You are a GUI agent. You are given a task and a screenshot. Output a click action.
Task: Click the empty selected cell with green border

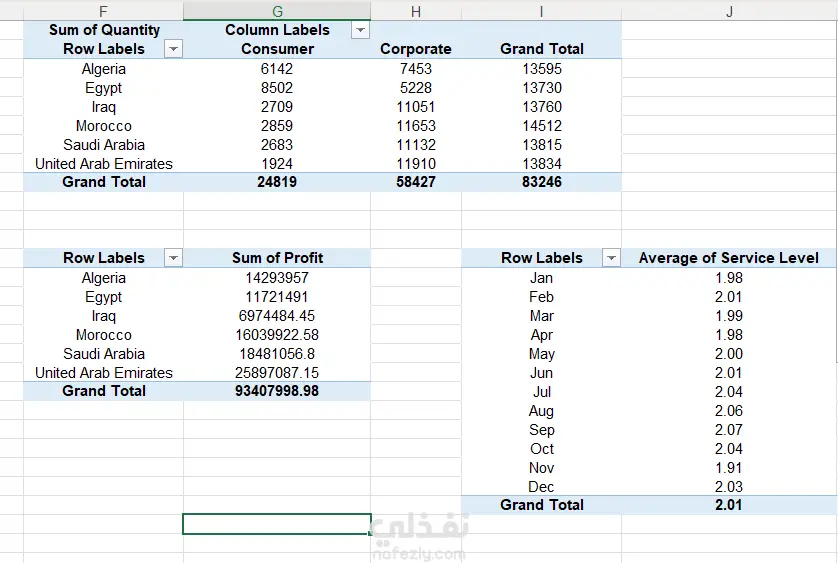(x=277, y=524)
